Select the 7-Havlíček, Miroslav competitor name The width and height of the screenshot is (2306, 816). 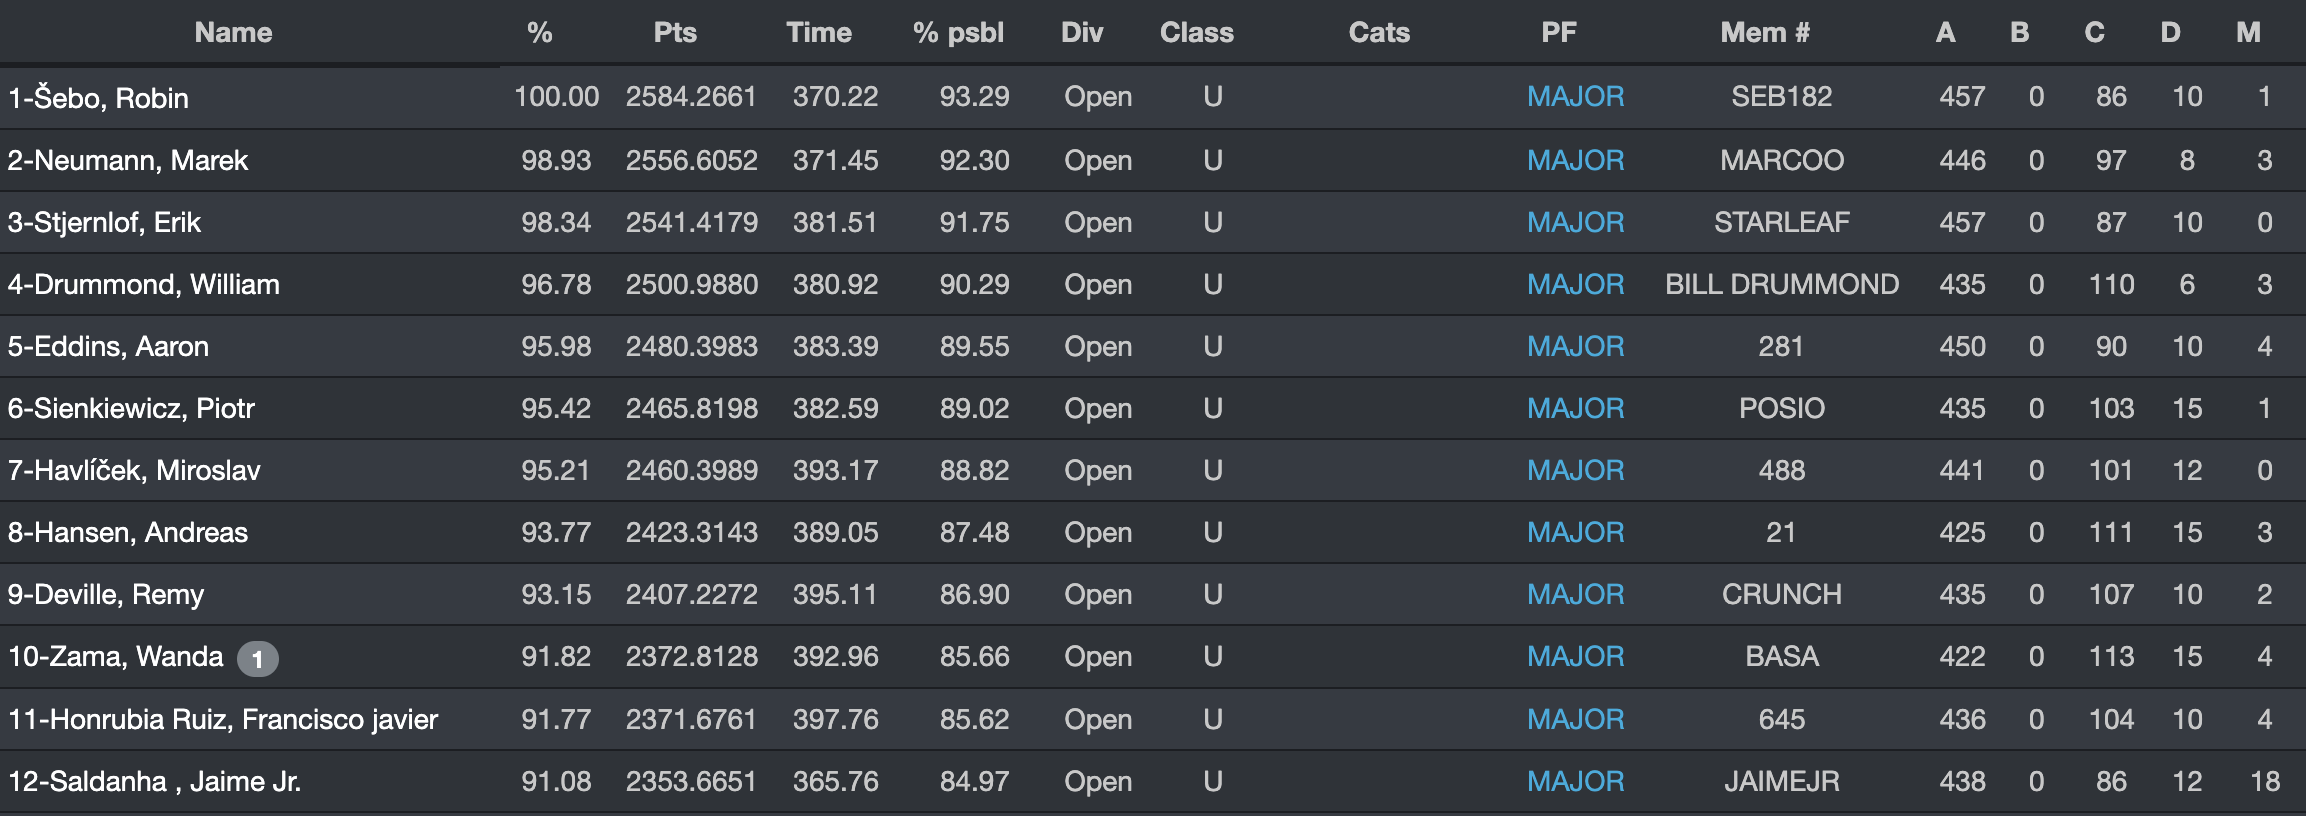pos(134,470)
